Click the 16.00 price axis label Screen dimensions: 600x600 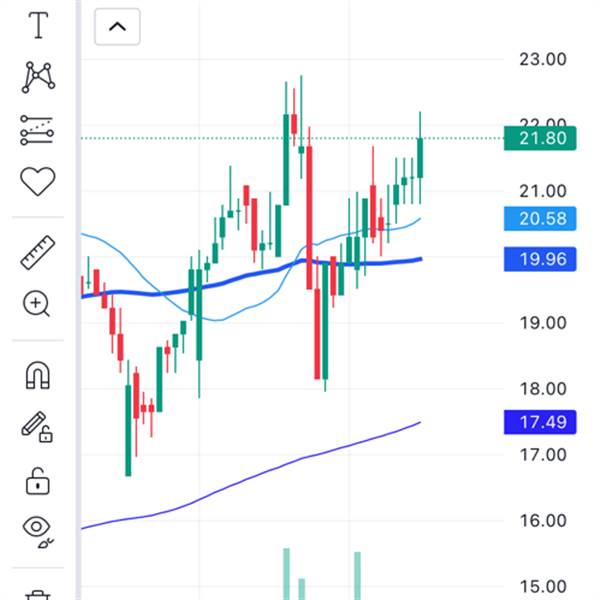[543, 521]
